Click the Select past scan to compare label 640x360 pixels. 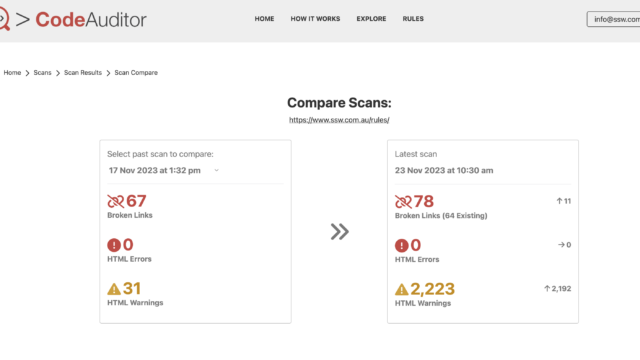(x=160, y=154)
